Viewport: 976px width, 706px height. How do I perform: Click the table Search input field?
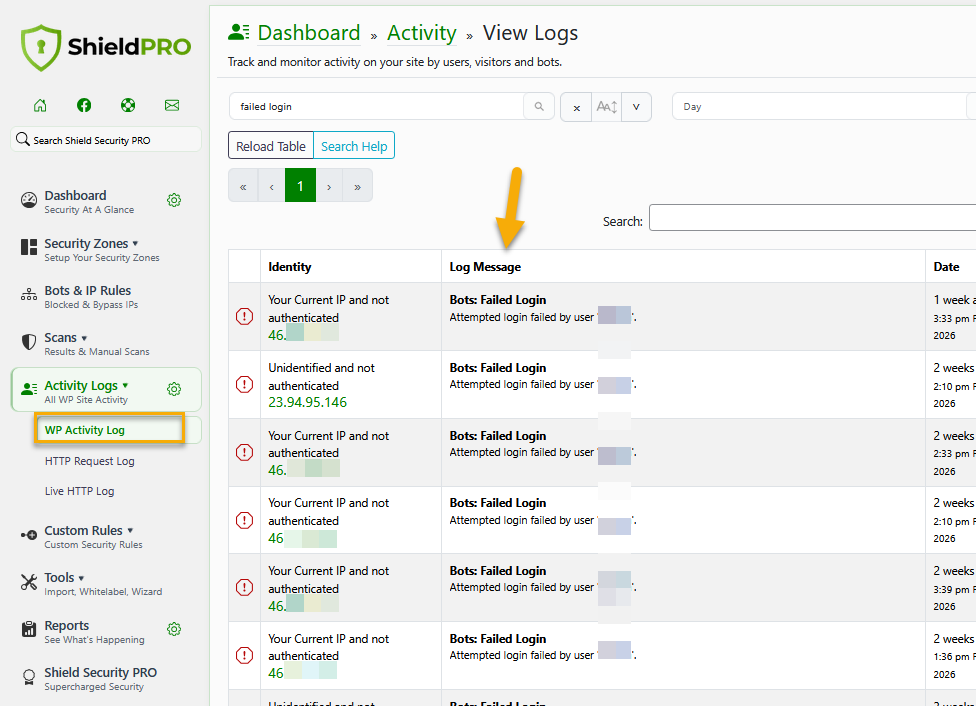tap(812, 217)
